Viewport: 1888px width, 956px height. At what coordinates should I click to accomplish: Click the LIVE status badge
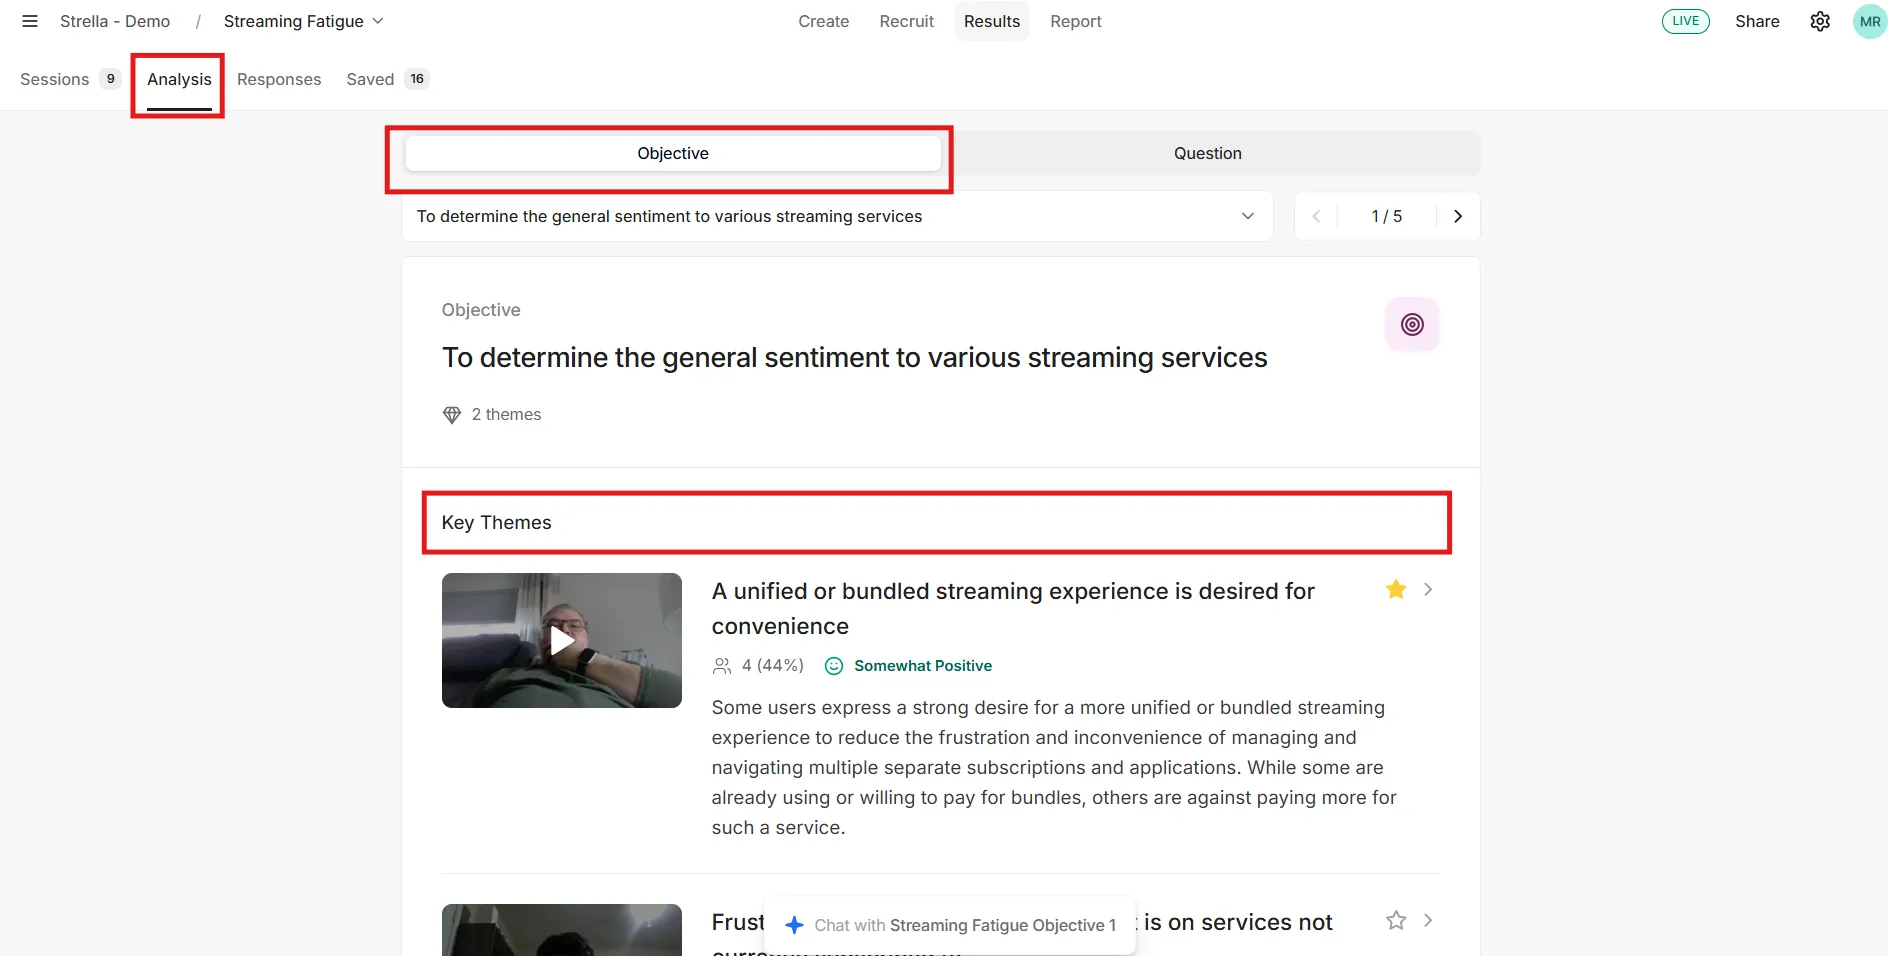1686,21
